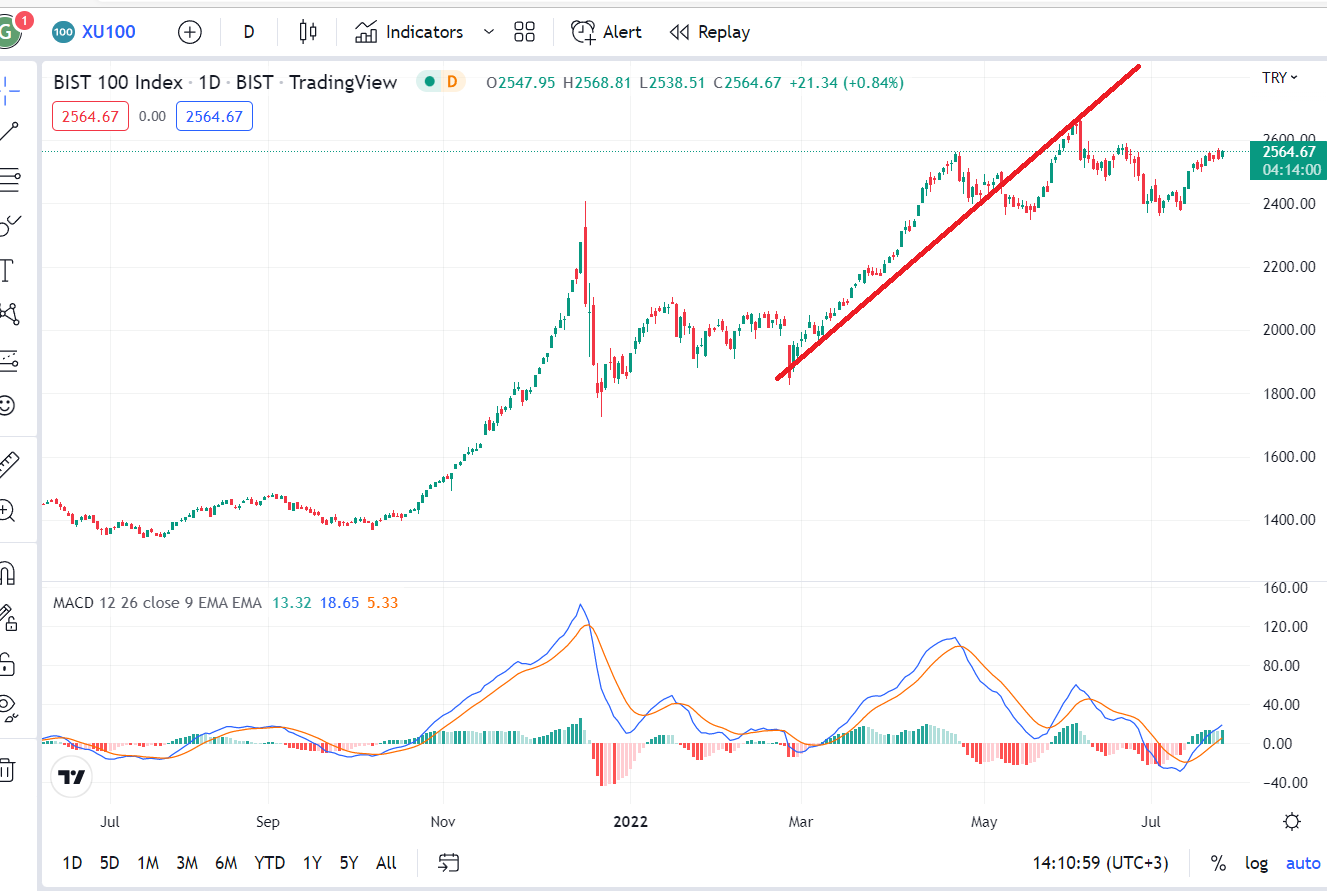The image size is (1327, 891).
Task: Open the user profile avatar menu
Action: coord(8,31)
